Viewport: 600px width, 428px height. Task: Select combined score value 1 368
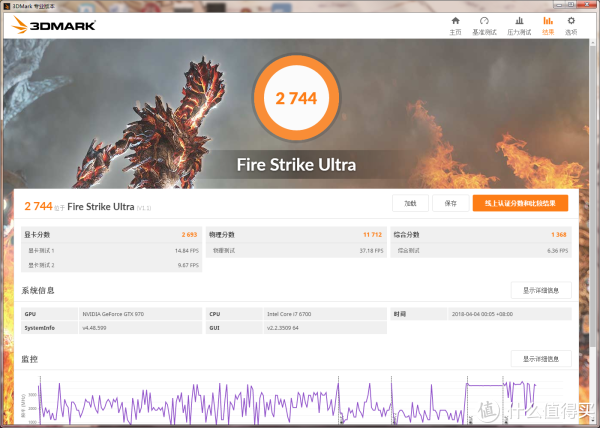click(559, 234)
